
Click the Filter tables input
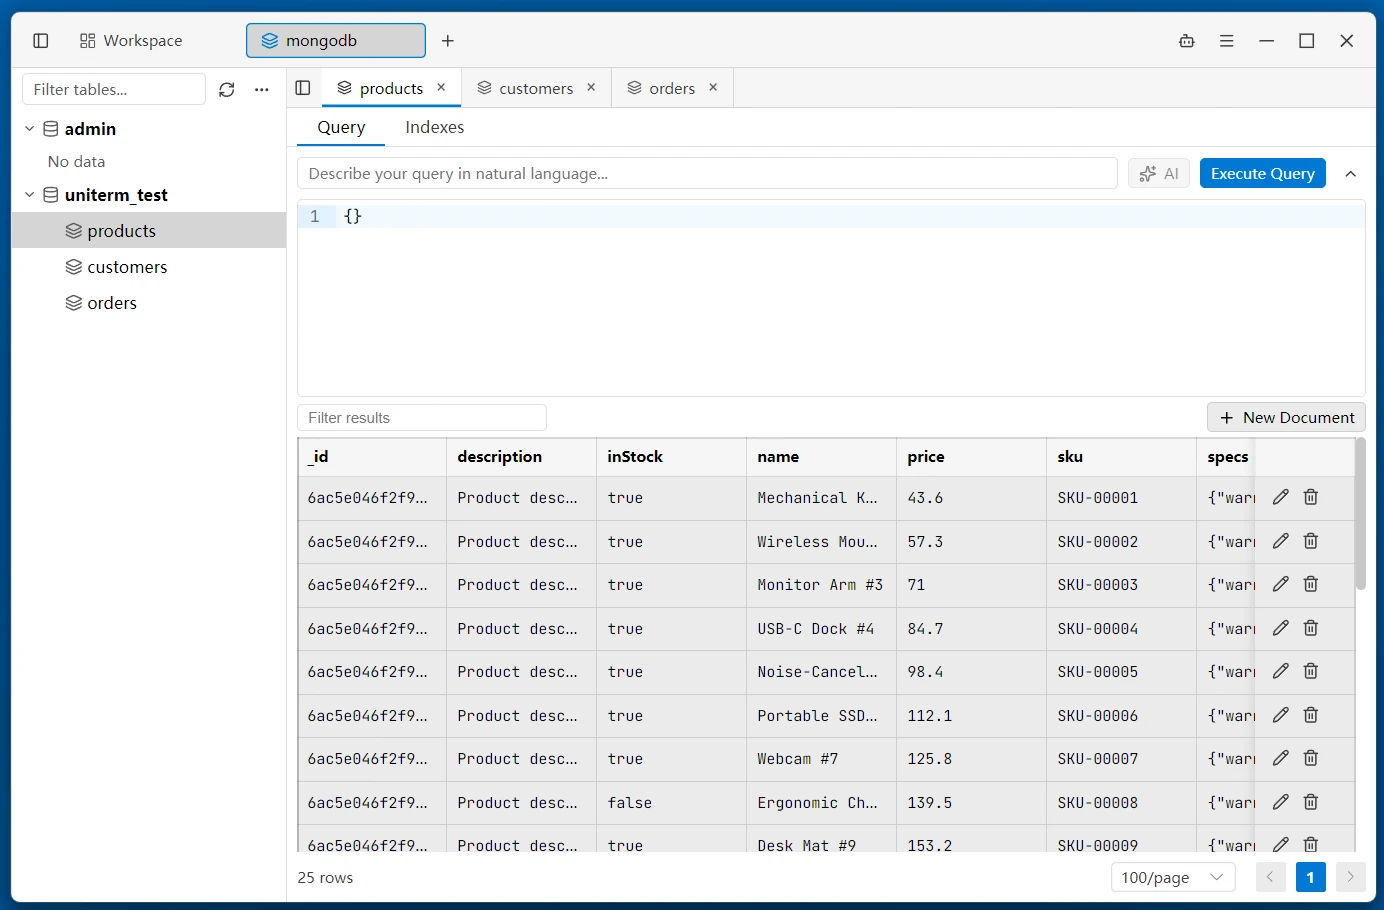(114, 89)
